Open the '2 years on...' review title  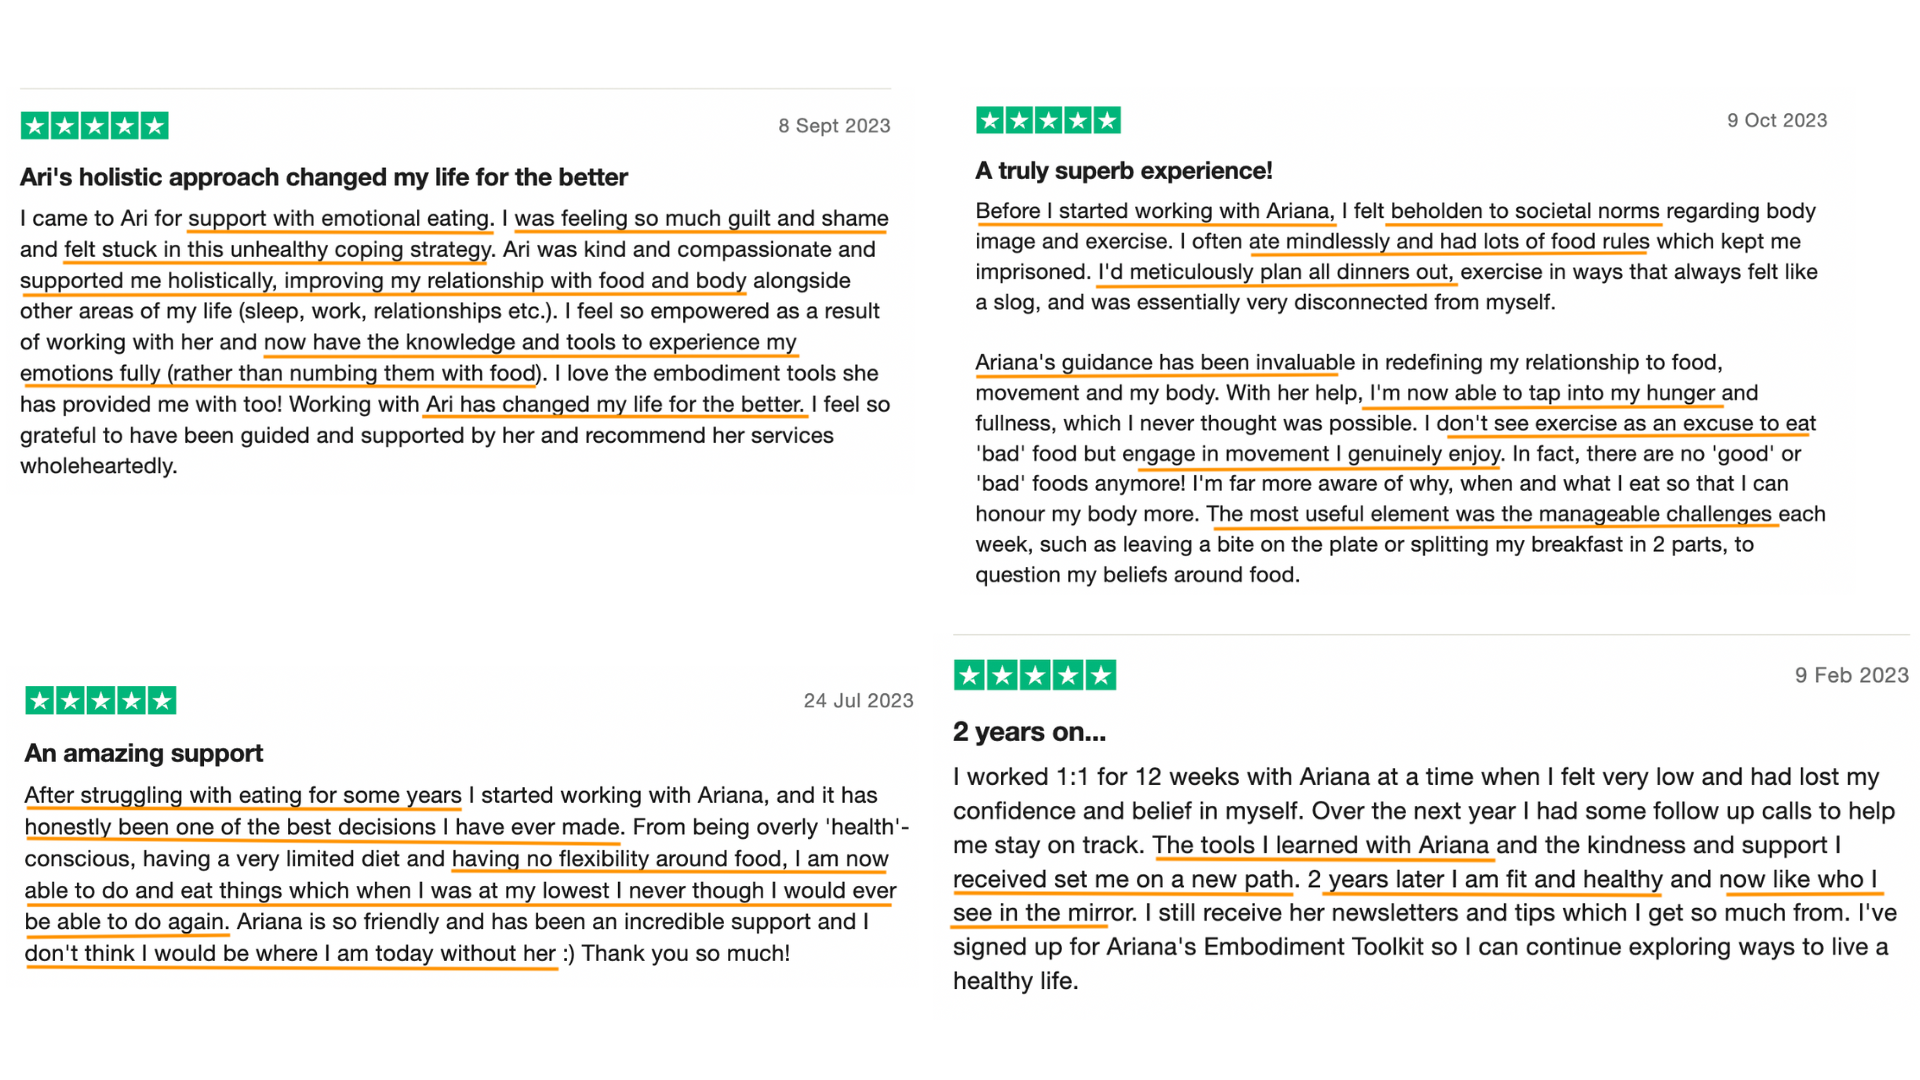1030,732
